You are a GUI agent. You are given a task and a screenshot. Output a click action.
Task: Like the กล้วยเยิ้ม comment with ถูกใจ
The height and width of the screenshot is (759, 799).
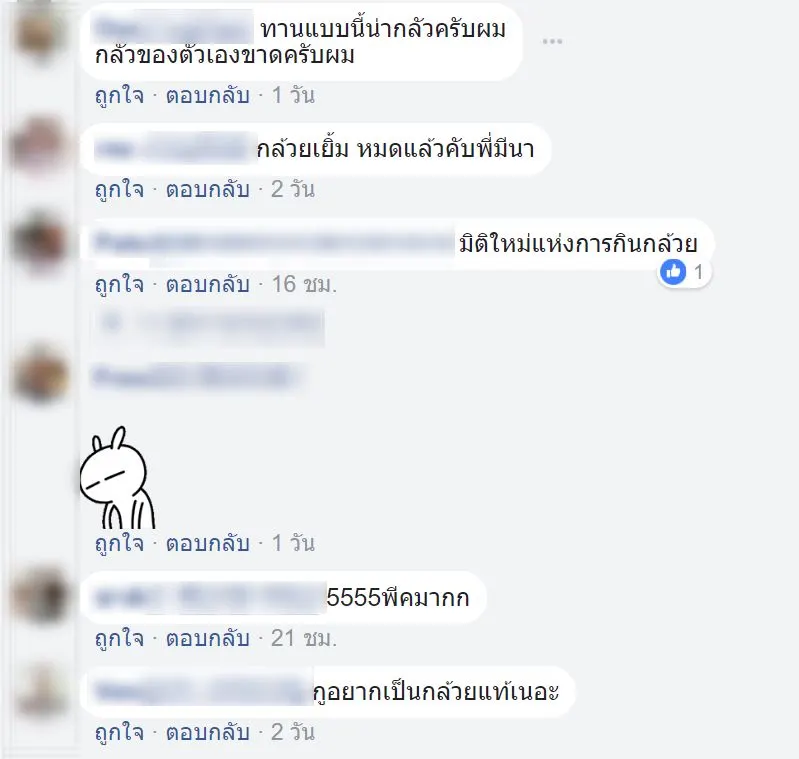(x=120, y=189)
